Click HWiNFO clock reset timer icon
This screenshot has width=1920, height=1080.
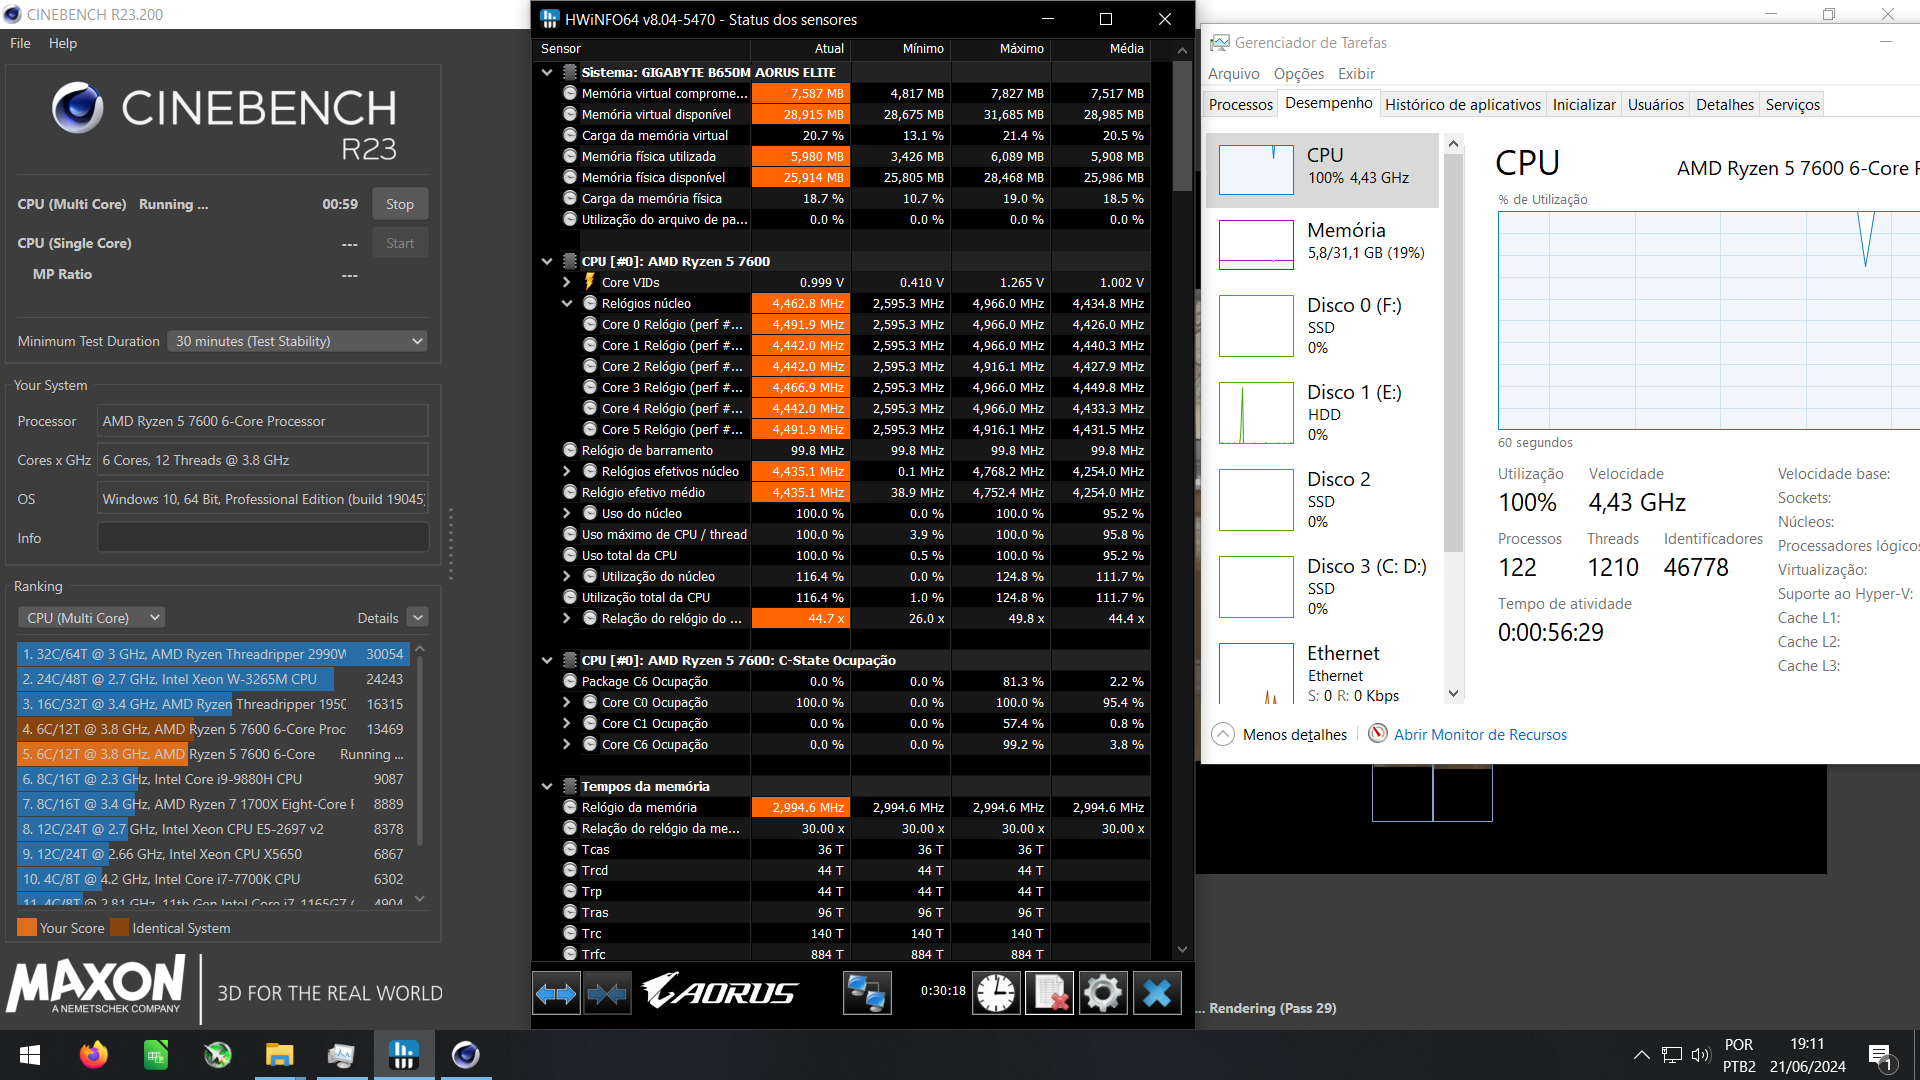996,993
